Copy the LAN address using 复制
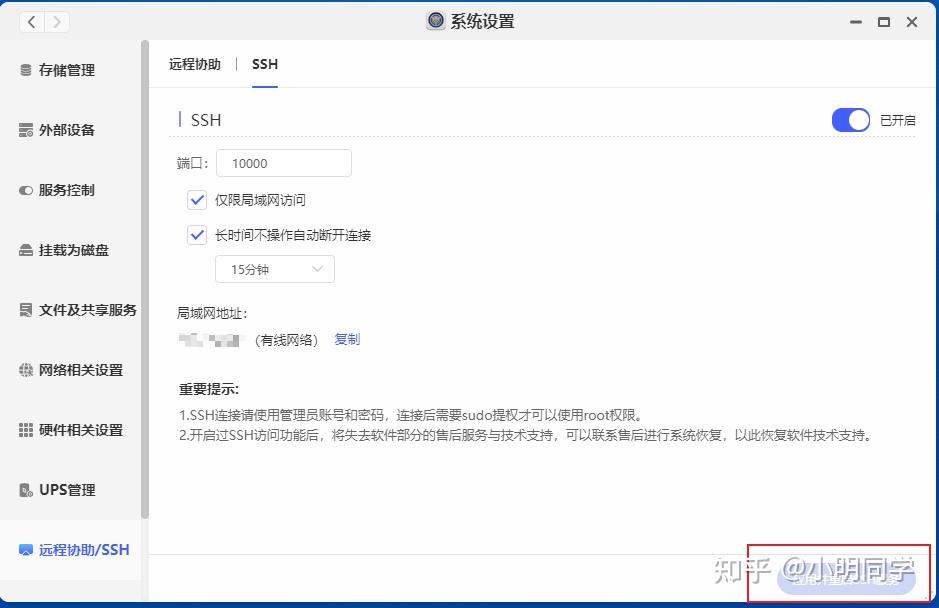The height and width of the screenshot is (608, 939). click(346, 339)
